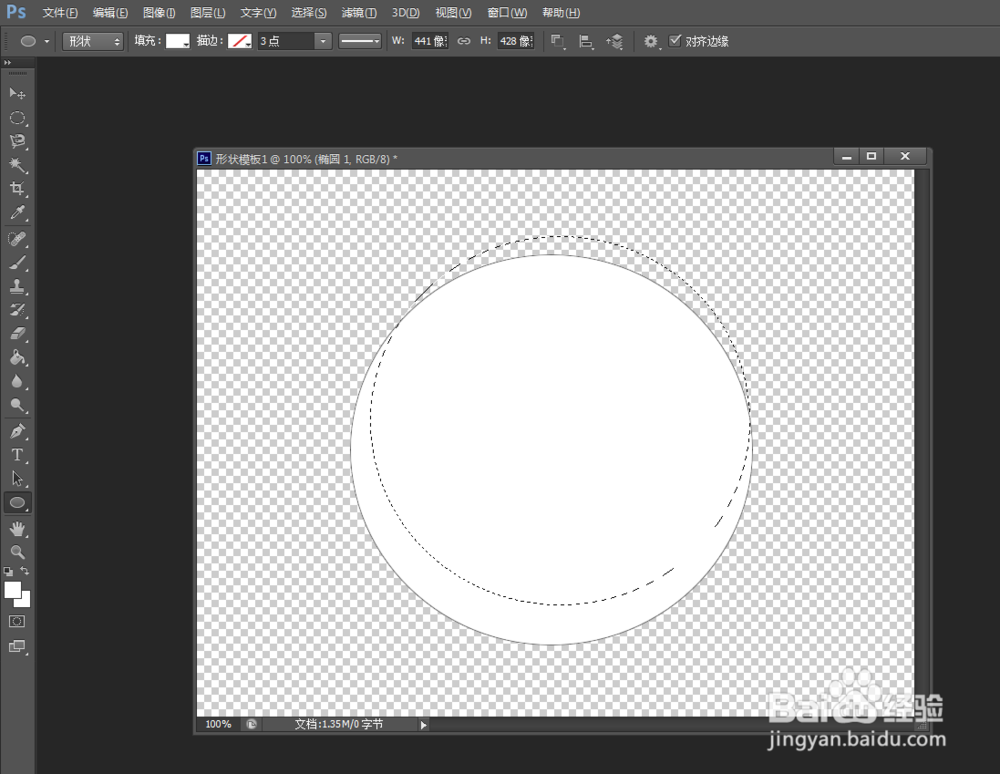Change the screen mode

17,646
